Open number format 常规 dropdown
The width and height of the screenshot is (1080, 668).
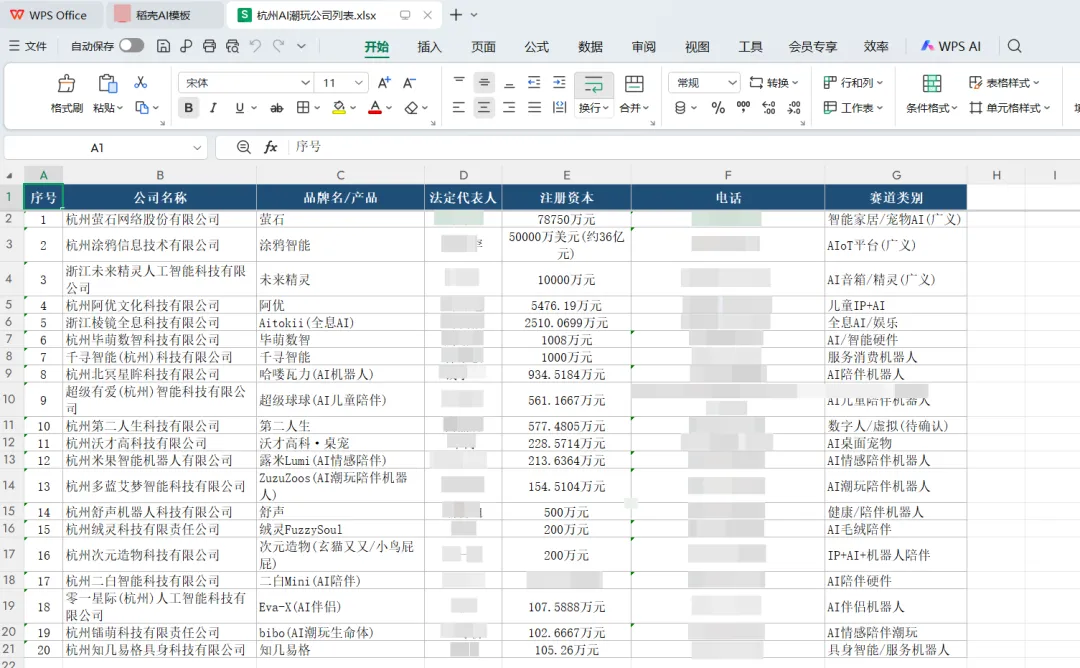click(732, 83)
